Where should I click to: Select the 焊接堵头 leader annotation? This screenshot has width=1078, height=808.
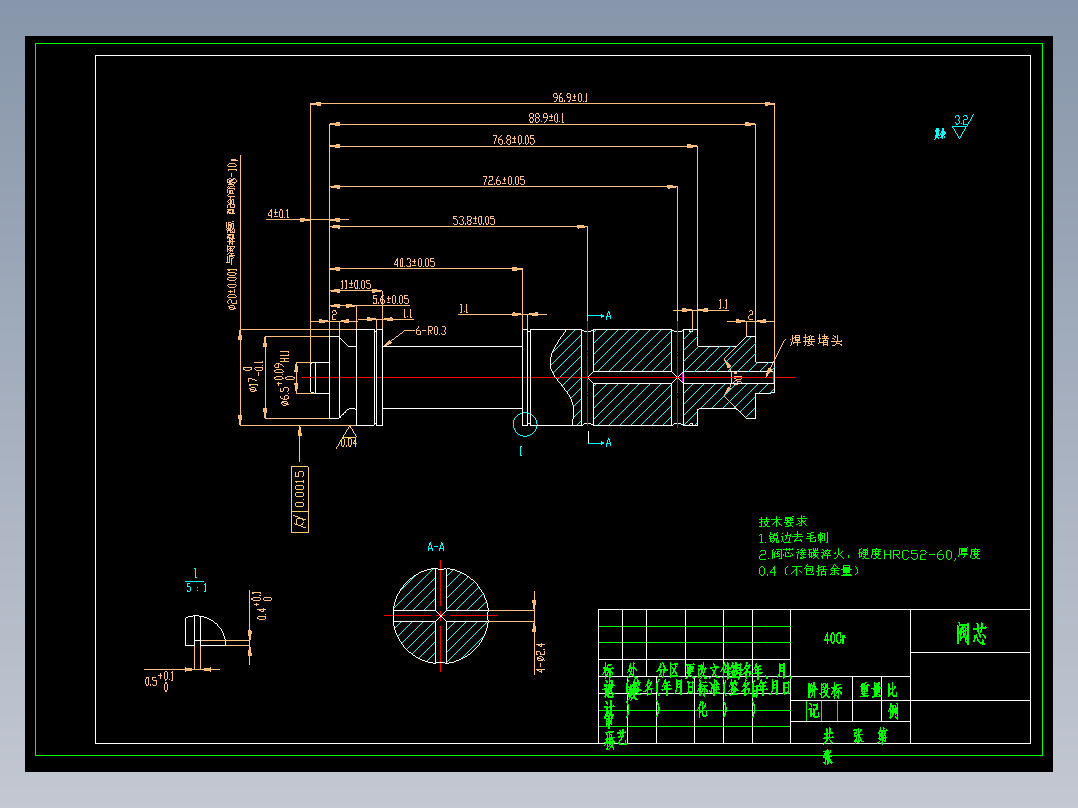pos(816,340)
